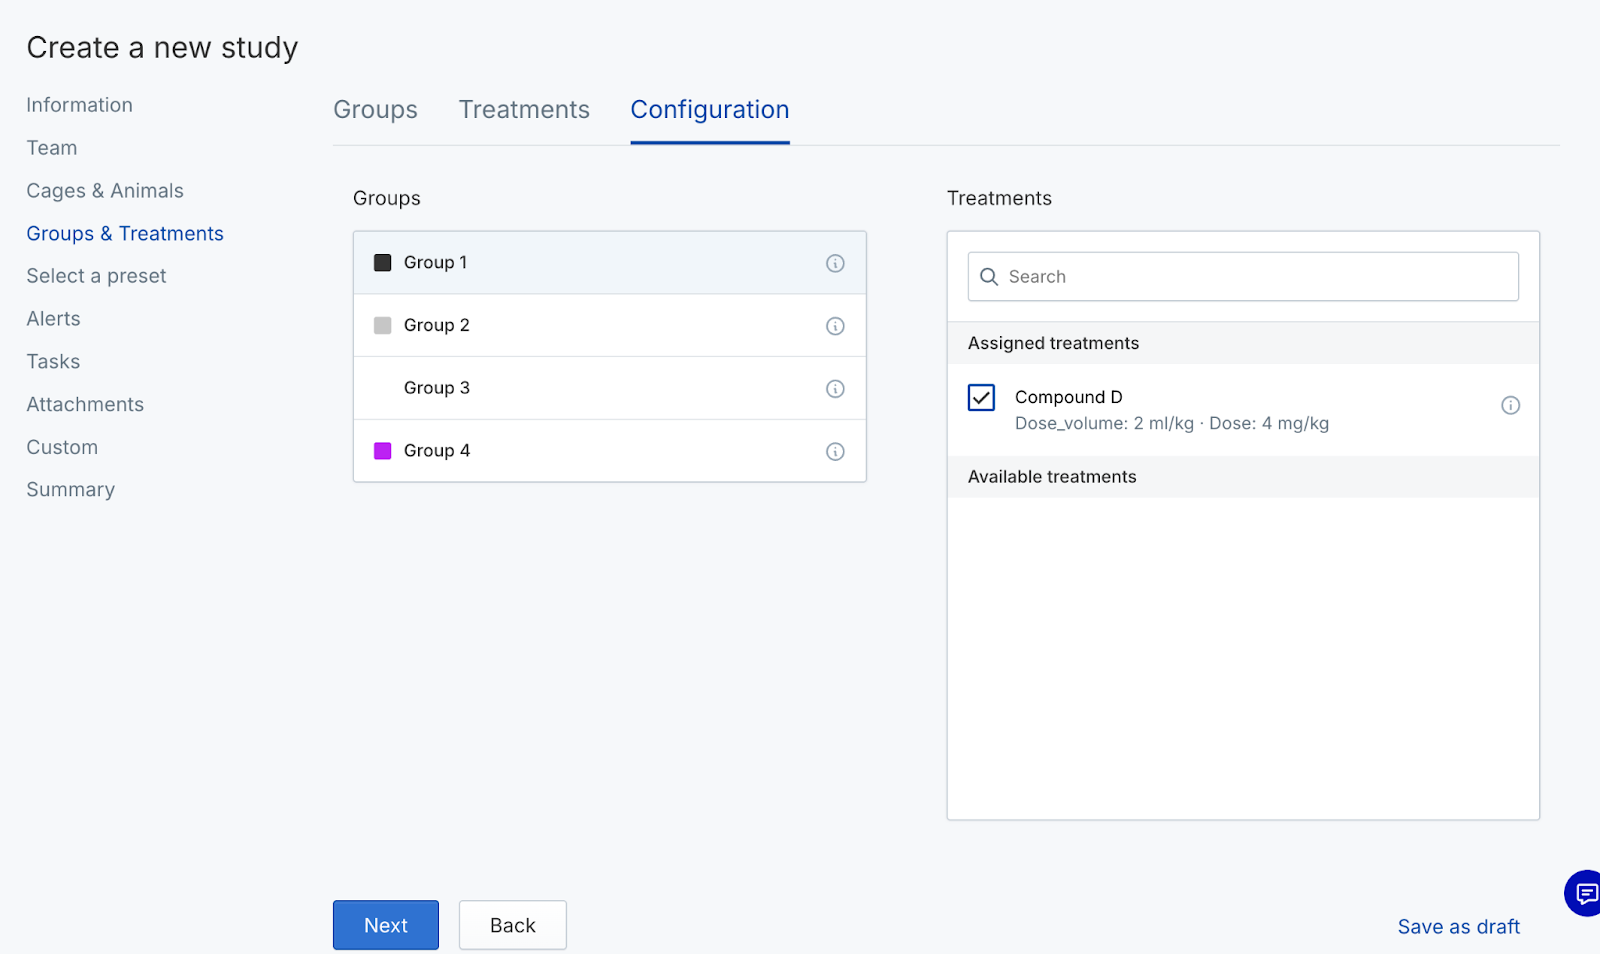This screenshot has height=954, width=1600.
Task: Click the Next button
Action: [386, 925]
